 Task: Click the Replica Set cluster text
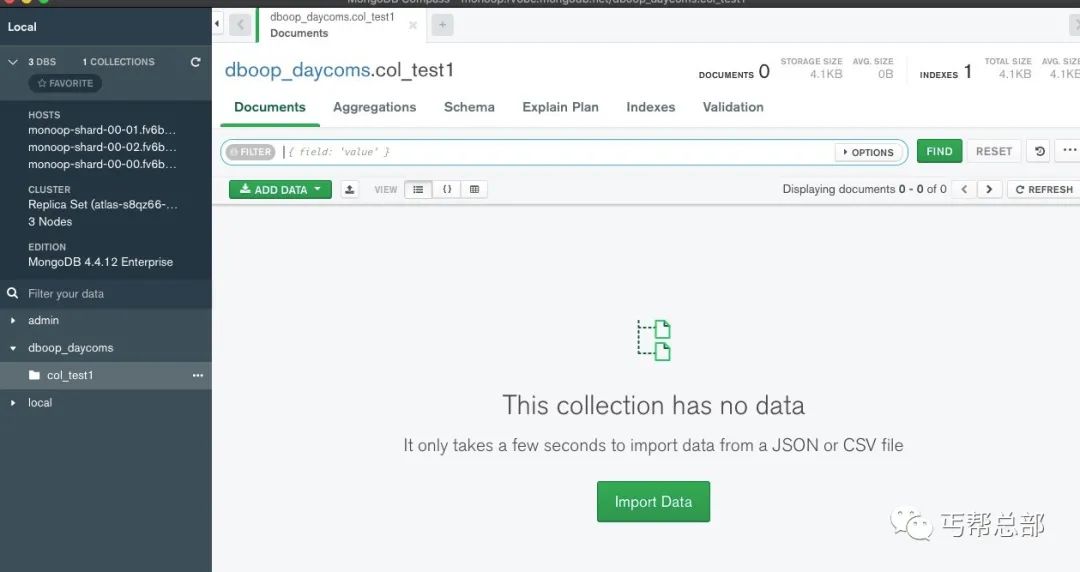point(103,205)
